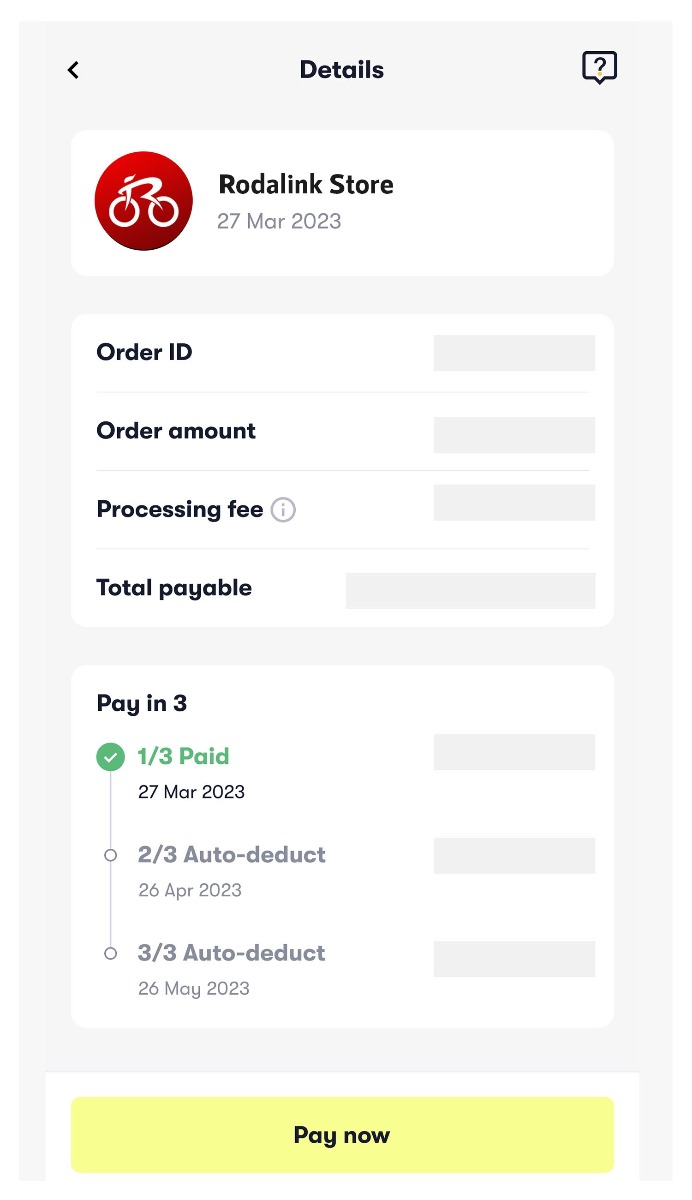Tap the circle marker beside 3/3 Auto-deduct
The image size is (692, 1200).
pos(110,953)
